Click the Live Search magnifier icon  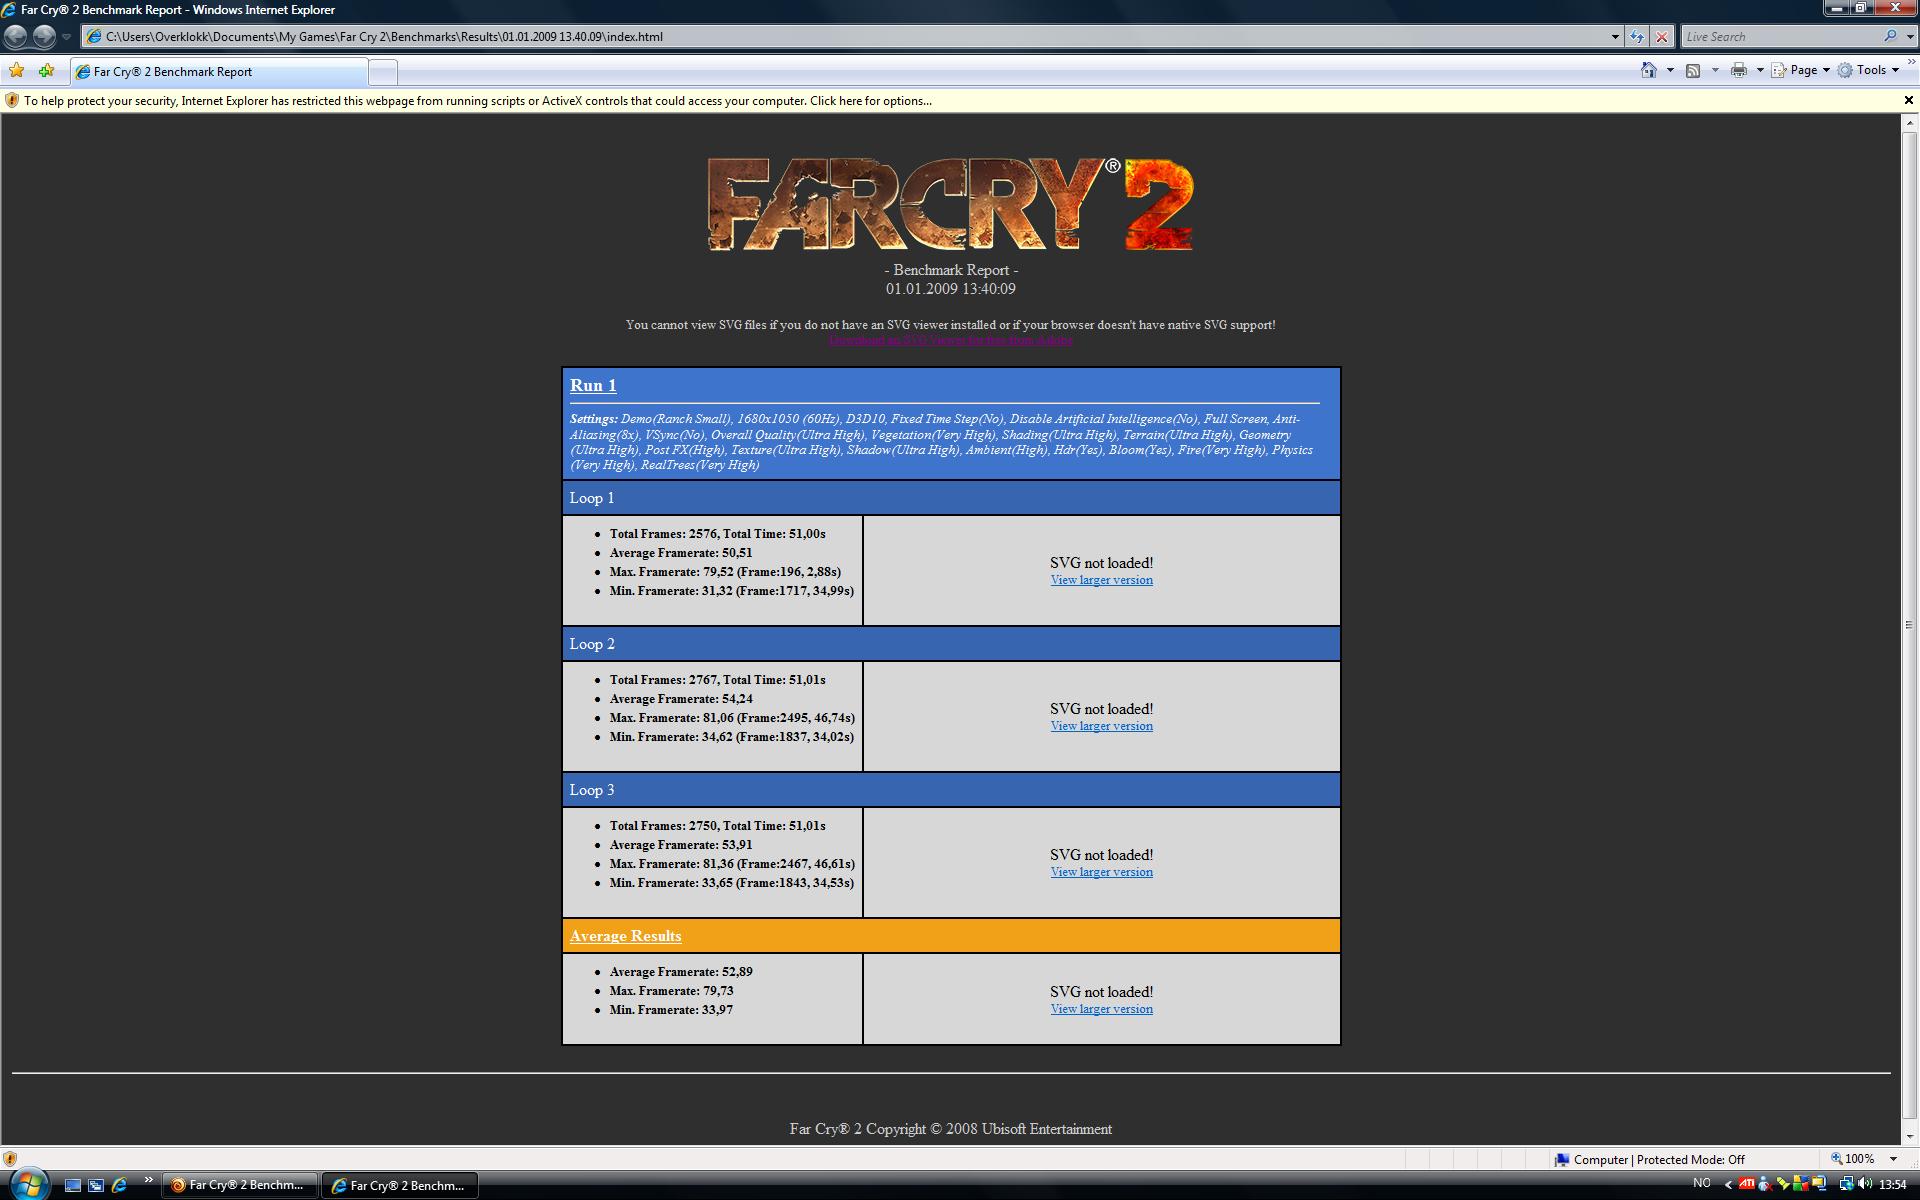point(1890,36)
